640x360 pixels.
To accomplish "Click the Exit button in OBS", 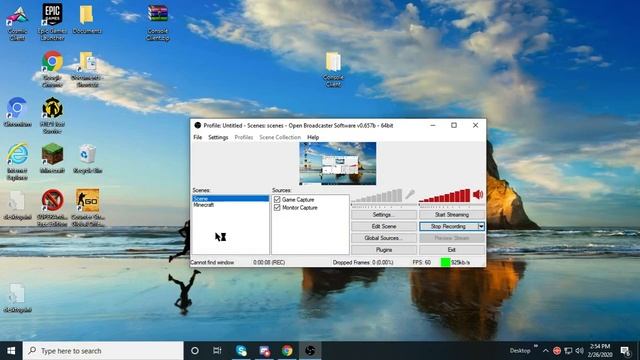I will point(452,250).
